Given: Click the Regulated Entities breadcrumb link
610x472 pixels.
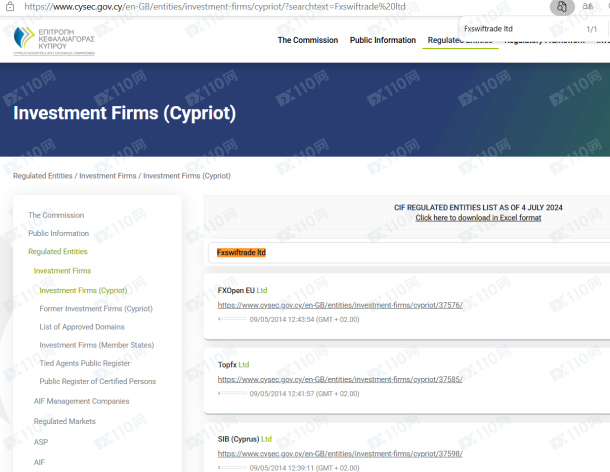Looking at the screenshot, I should 43,176.
